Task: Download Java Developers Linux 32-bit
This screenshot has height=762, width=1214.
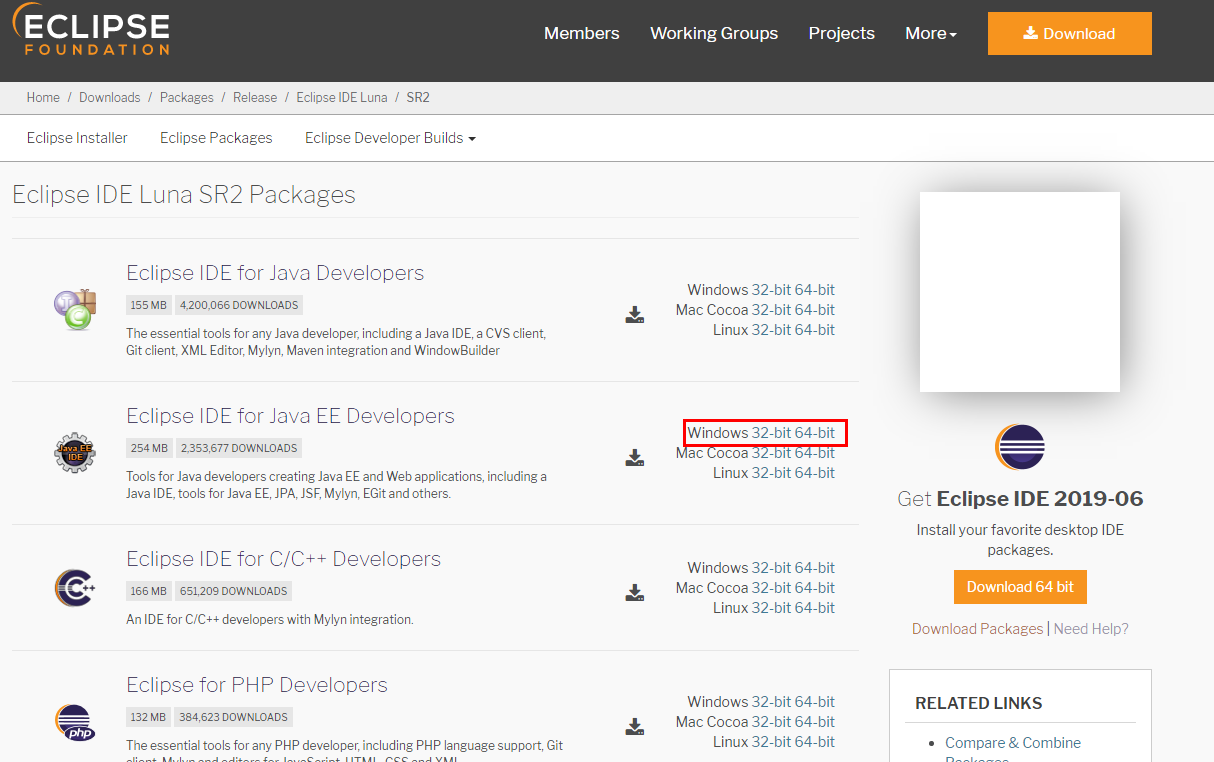Action: (x=771, y=330)
